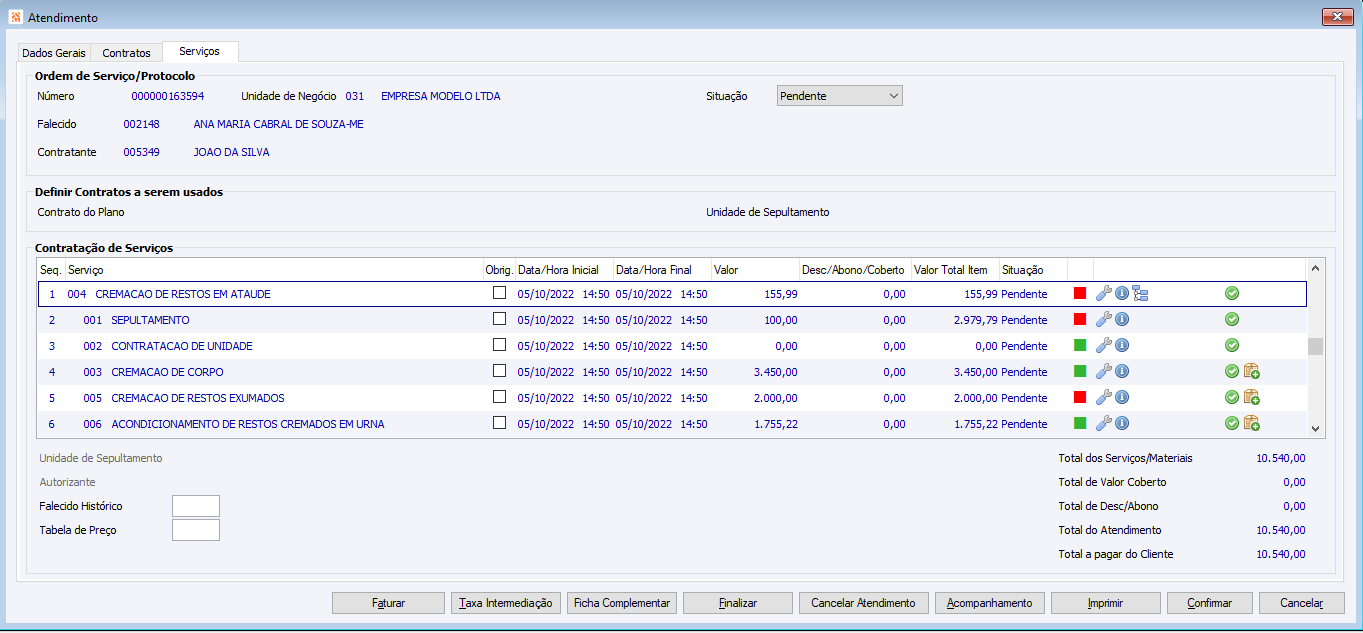Click the Imprimir button
The height and width of the screenshot is (633, 1363).
(1106, 603)
